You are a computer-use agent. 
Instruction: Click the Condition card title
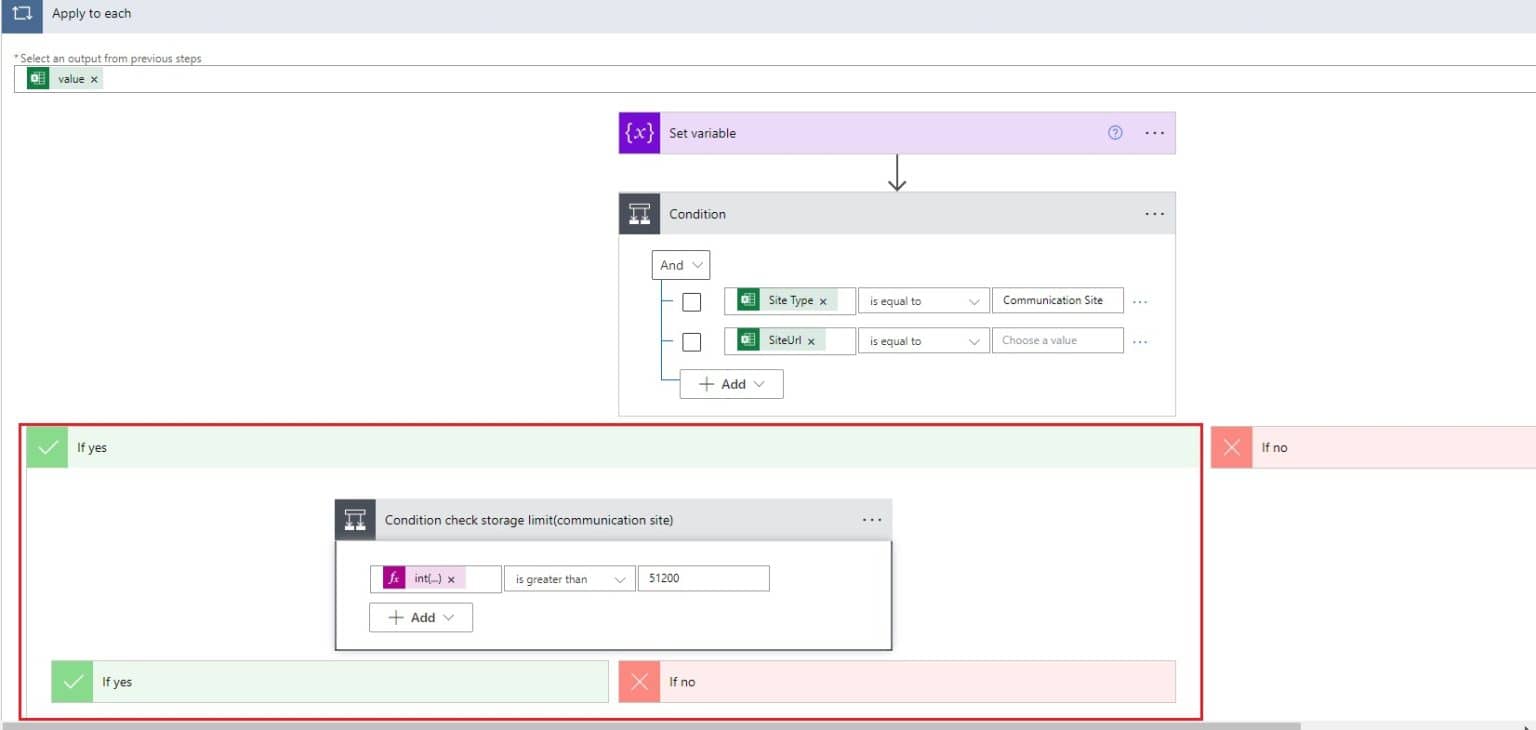click(x=697, y=214)
